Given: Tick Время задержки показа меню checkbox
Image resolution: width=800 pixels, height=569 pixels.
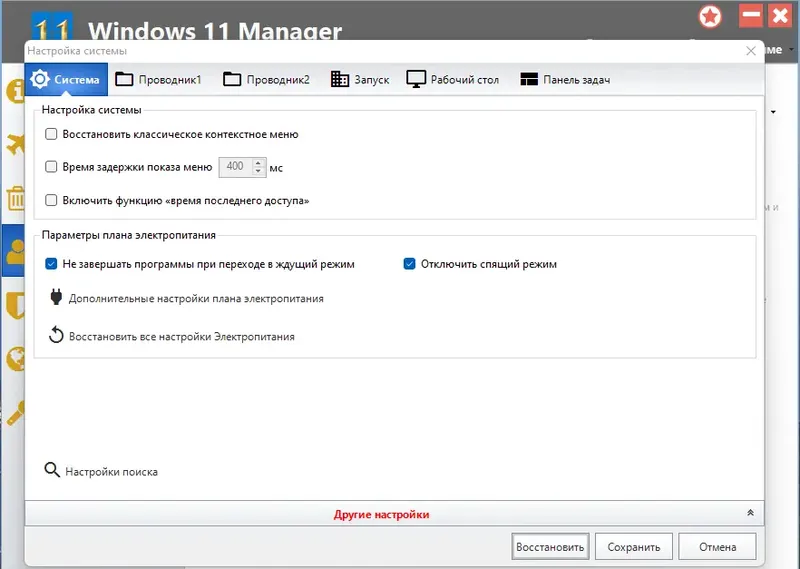Looking at the screenshot, I should coord(51,167).
